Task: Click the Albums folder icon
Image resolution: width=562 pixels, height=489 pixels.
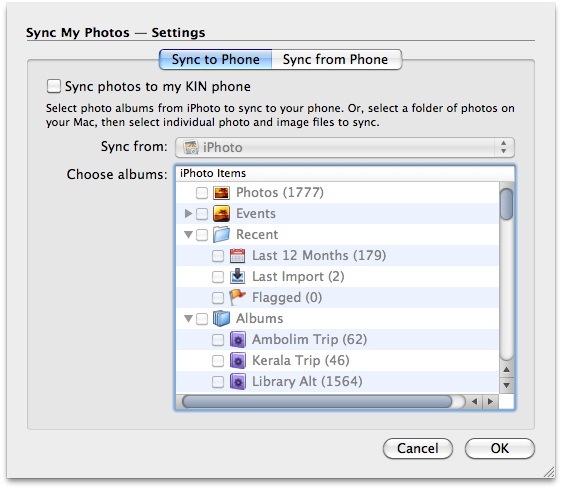Action: (221, 318)
